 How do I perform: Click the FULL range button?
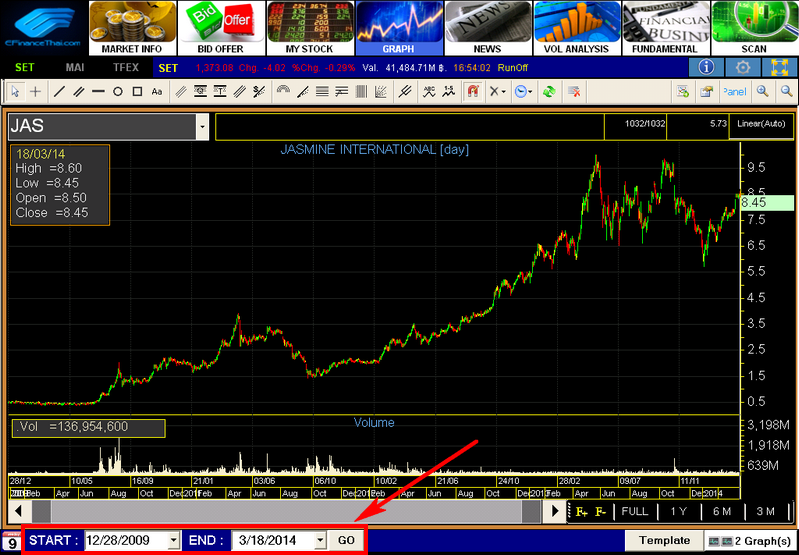635,511
